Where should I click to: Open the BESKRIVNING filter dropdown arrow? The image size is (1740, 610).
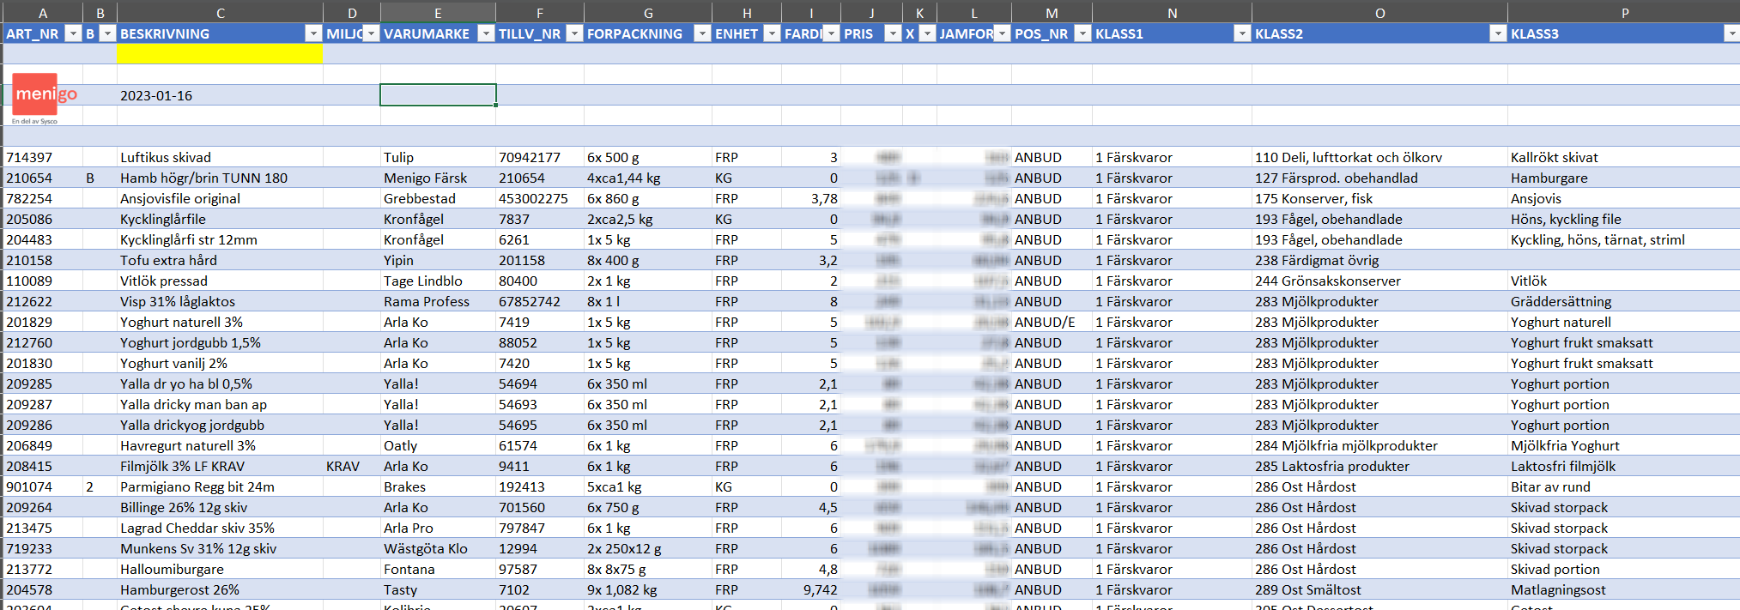(x=312, y=33)
